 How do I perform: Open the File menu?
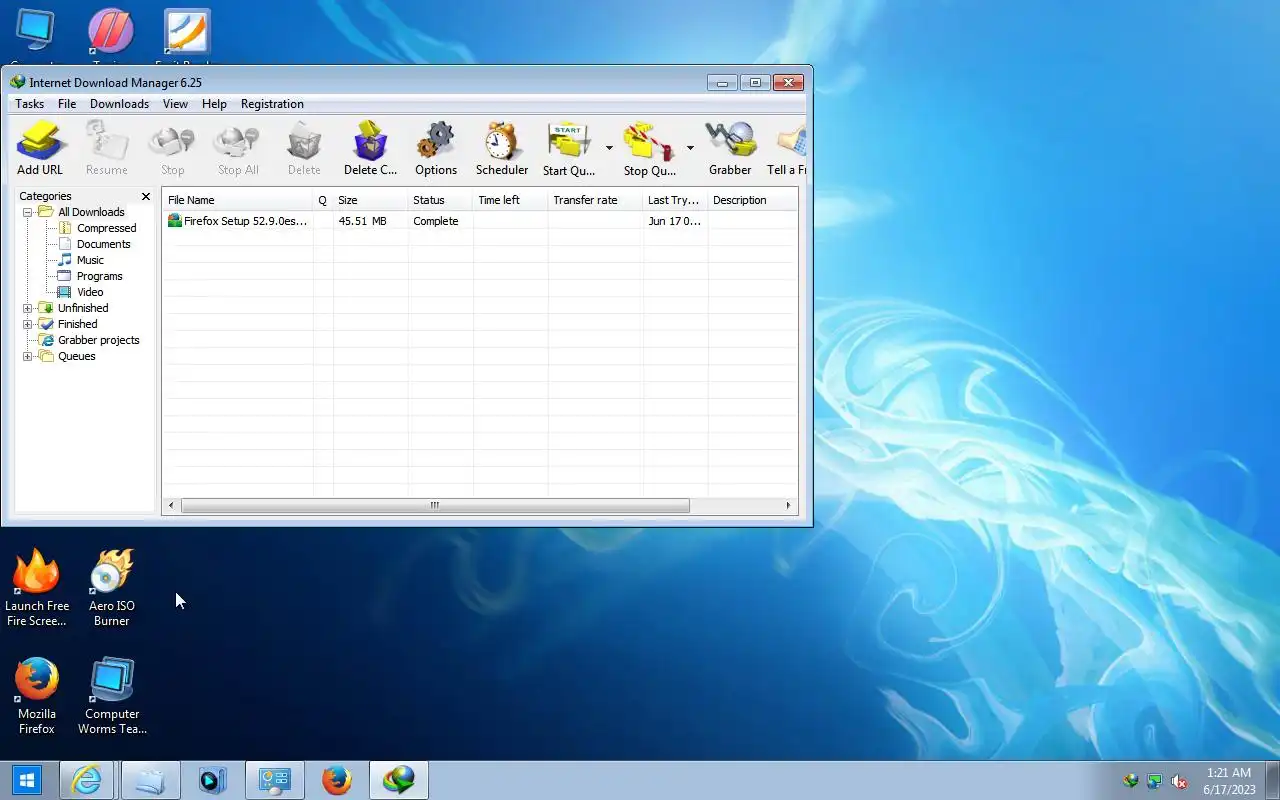pyautogui.click(x=67, y=104)
